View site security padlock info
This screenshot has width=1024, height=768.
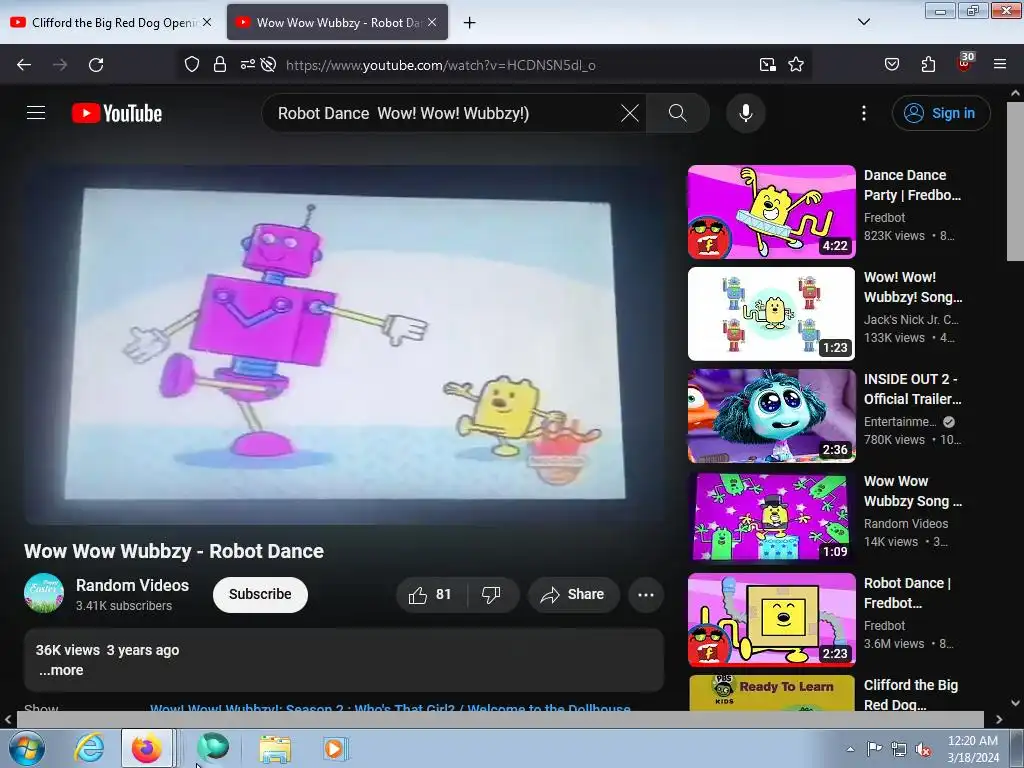219,64
